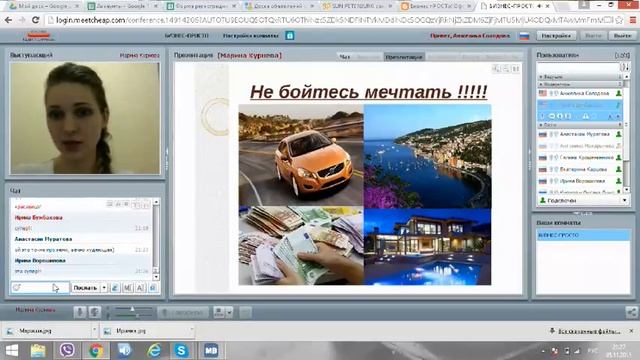640x360 pixels.
Task: Open the Подключен status dropdown
Action: 624,200
